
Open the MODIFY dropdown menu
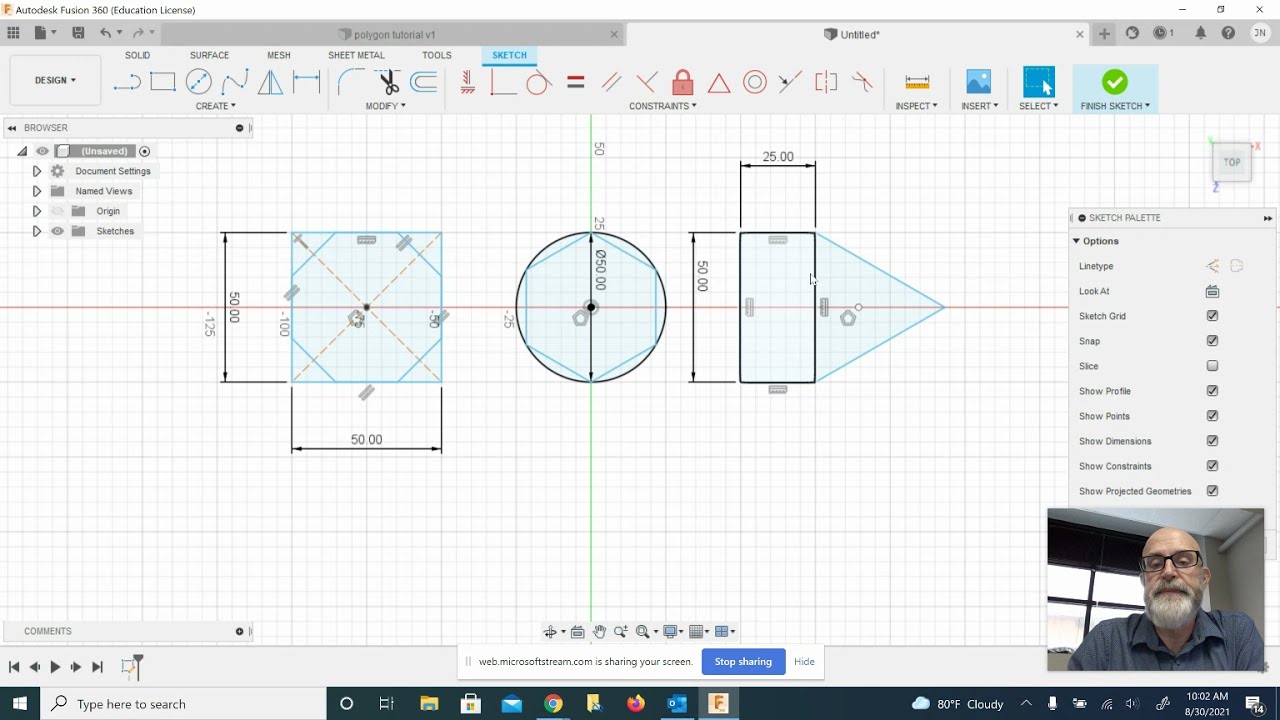coord(385,106)
